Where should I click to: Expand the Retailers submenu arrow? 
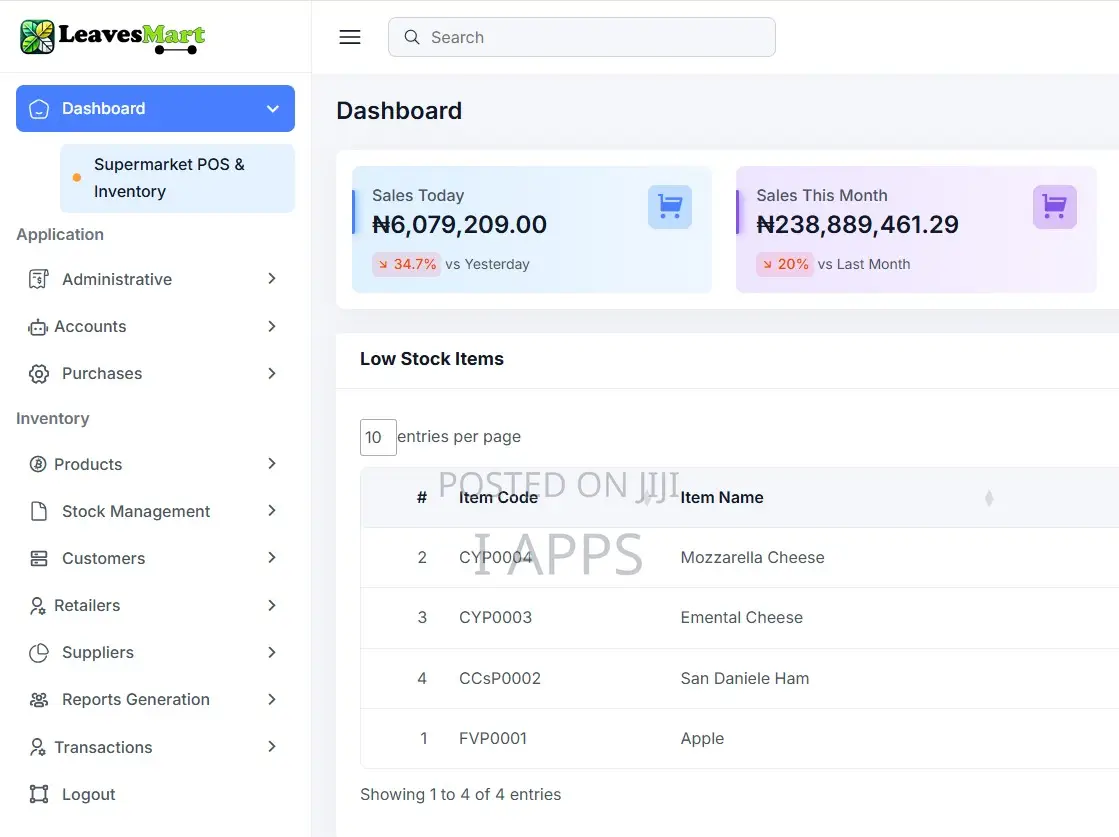272,605
